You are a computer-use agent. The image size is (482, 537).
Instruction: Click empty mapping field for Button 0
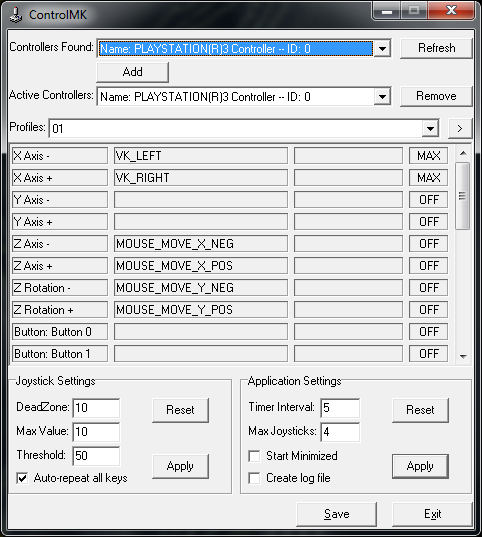(201, 332)
